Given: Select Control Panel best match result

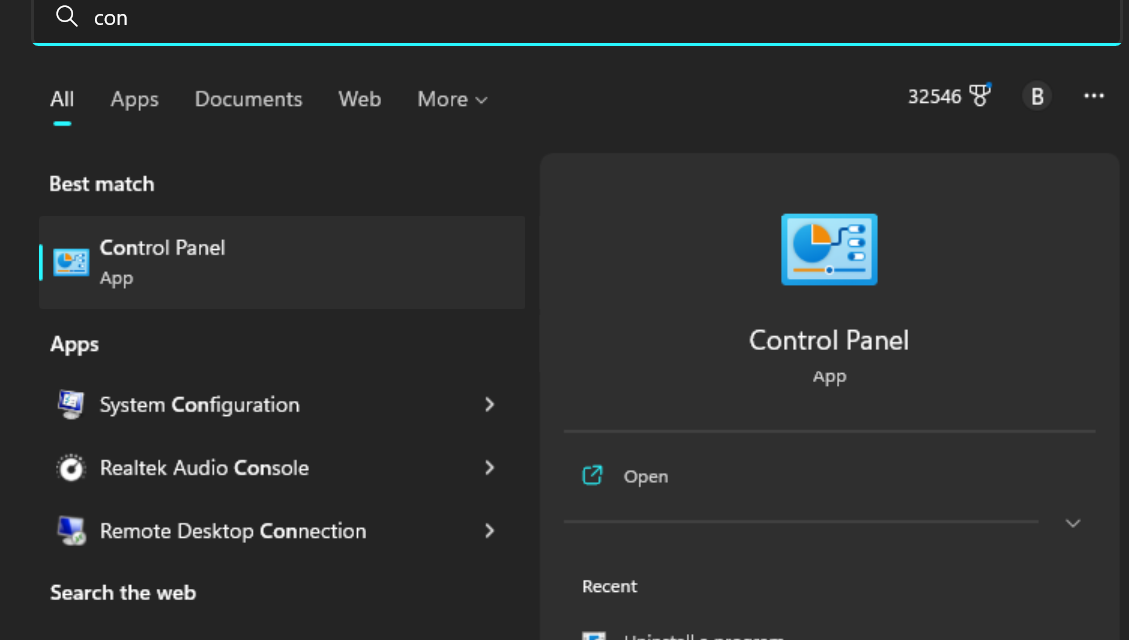Looking at the screenshot, I should point(281,262).
